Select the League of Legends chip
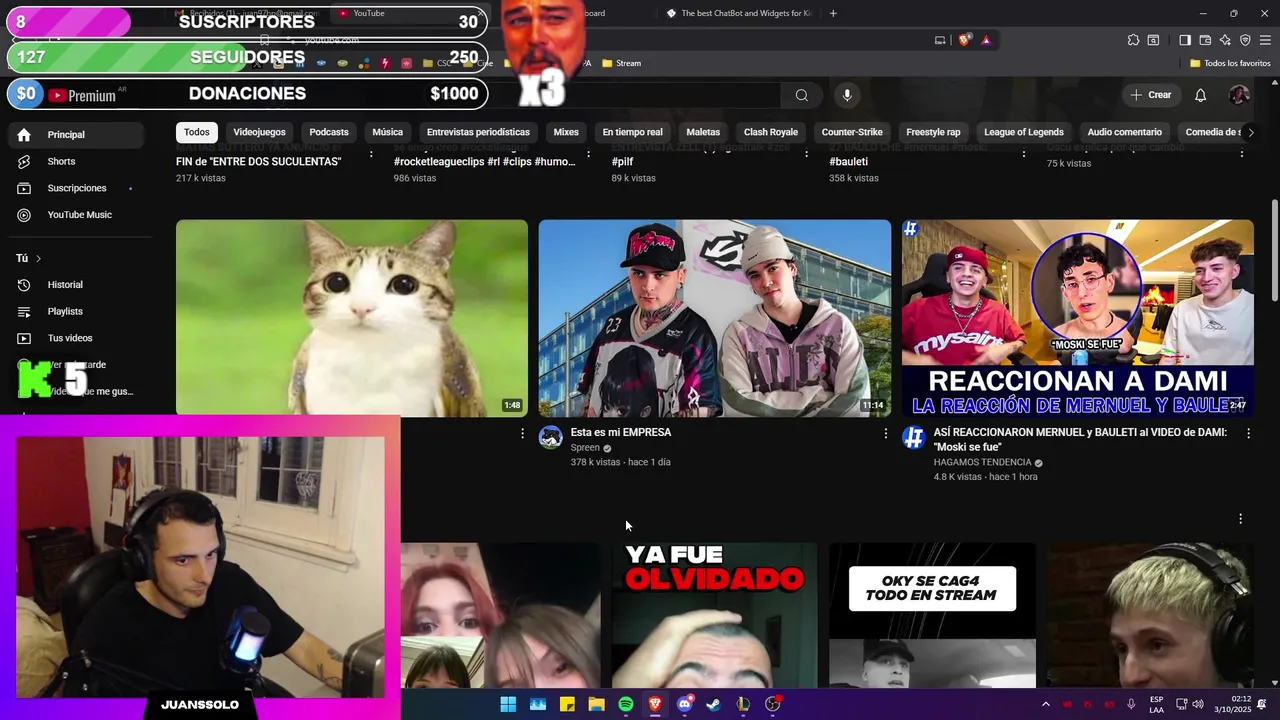This screenshot has width=1280, height=720. click(x=1024, y=132)
